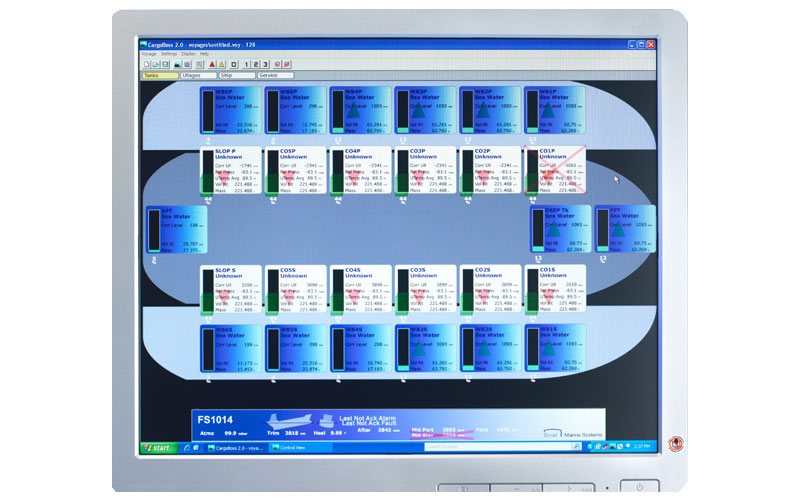Select the WB5P Sea Water tank card
This screenshot has width=800, height=500.
tap(295, 110)
